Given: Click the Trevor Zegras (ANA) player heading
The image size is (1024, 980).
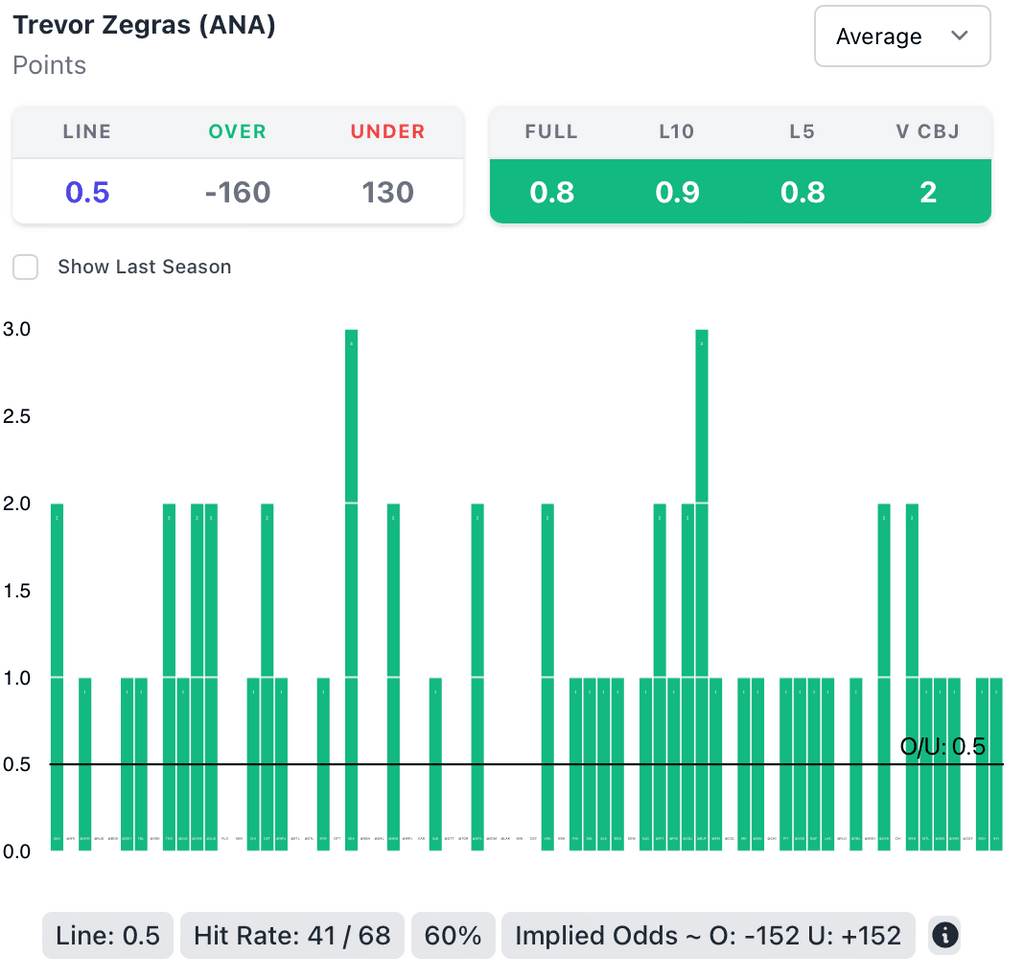Looking at the screenshot, I should [x=144, y=25].
